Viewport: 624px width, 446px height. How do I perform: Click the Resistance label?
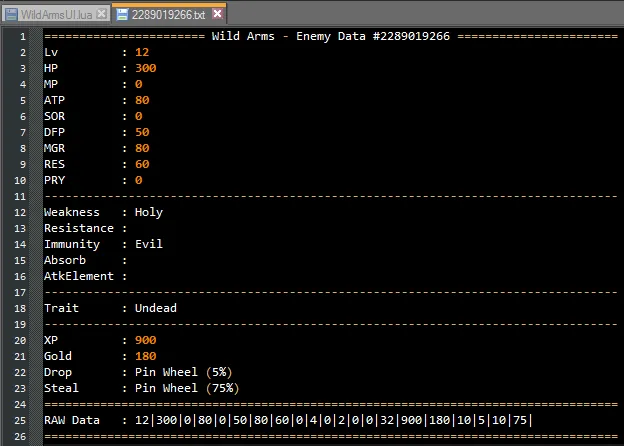click(79, 228)
